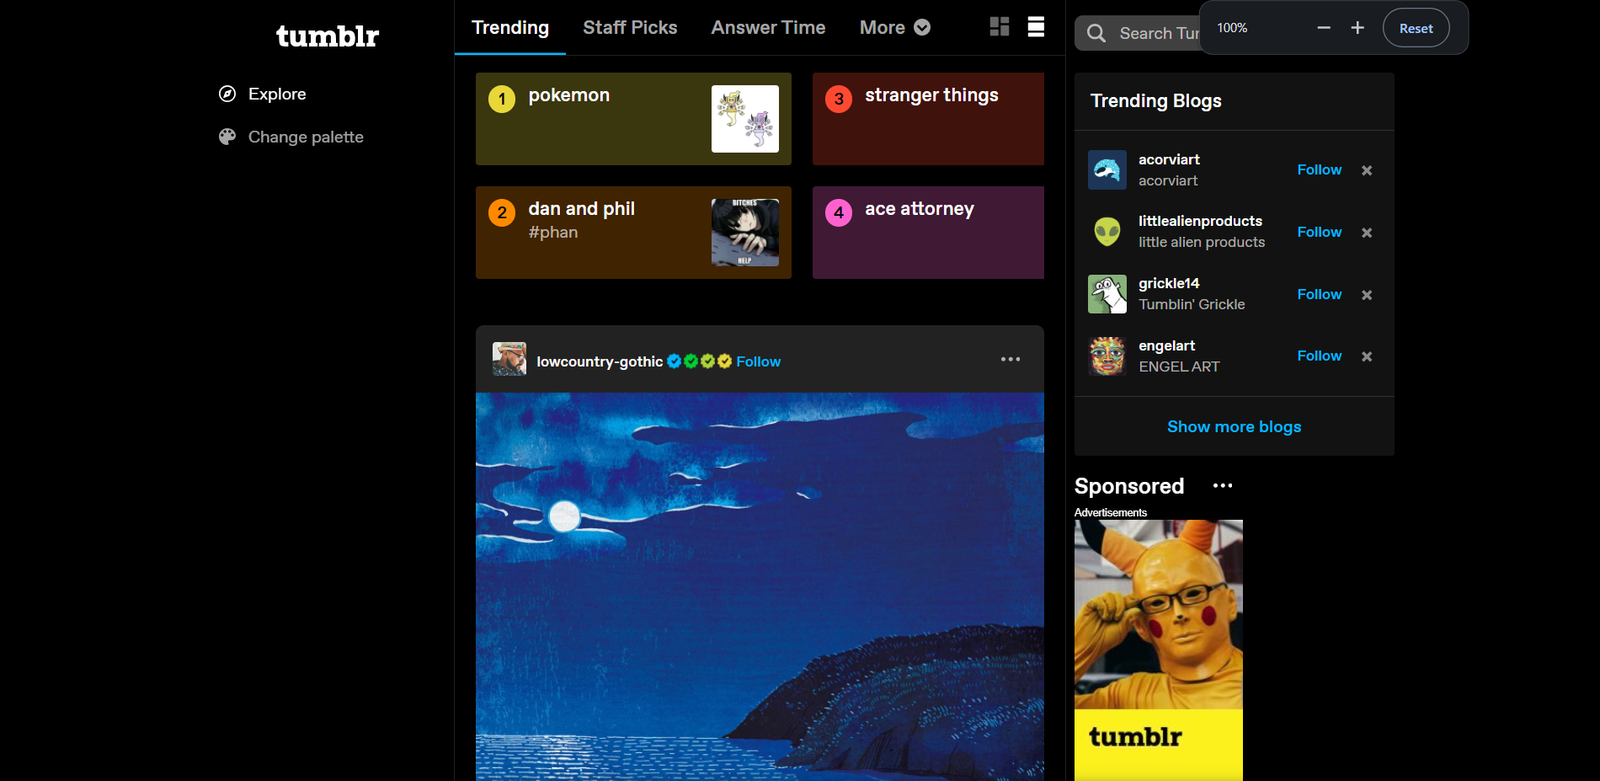Click 'little alien products' subtitle
The height and width of the screenshot is (781, 1600).
tap(1201, 242)
